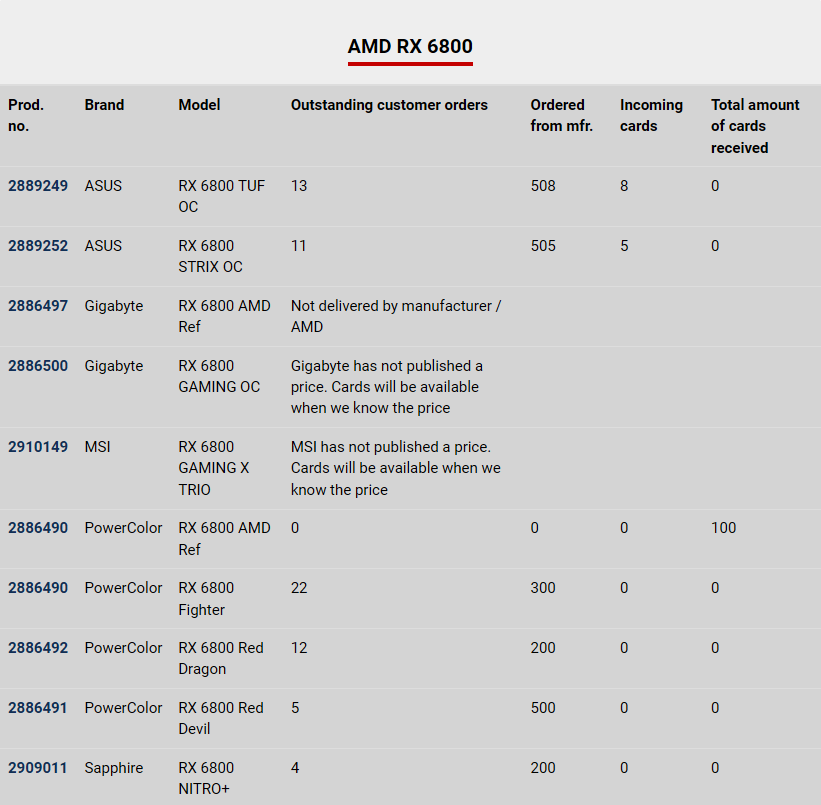
Task: Open product number 2889252 link
Action: coord(38,246)
